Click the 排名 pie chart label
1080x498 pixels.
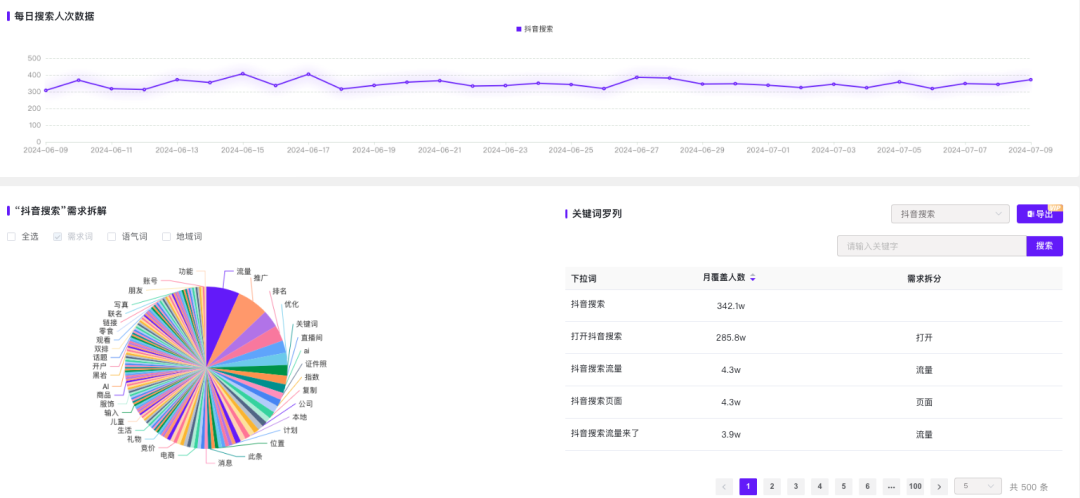click(x=280, y=291)
